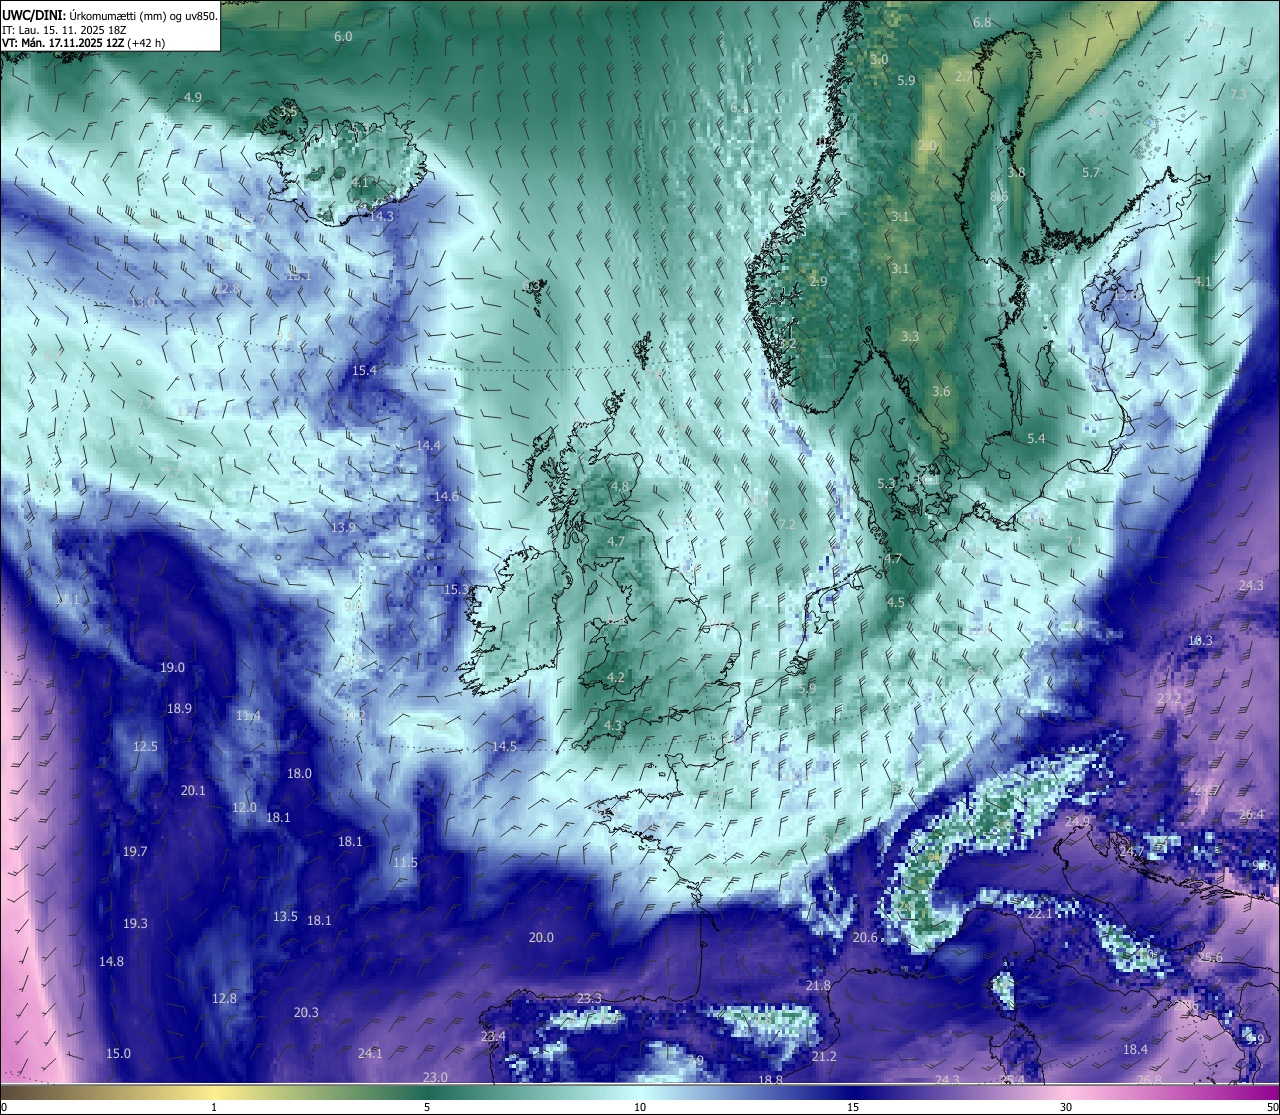Click the 23.3 value over northern Spain
This screenshot has width=1280, height=1115.
pos(590,998)
